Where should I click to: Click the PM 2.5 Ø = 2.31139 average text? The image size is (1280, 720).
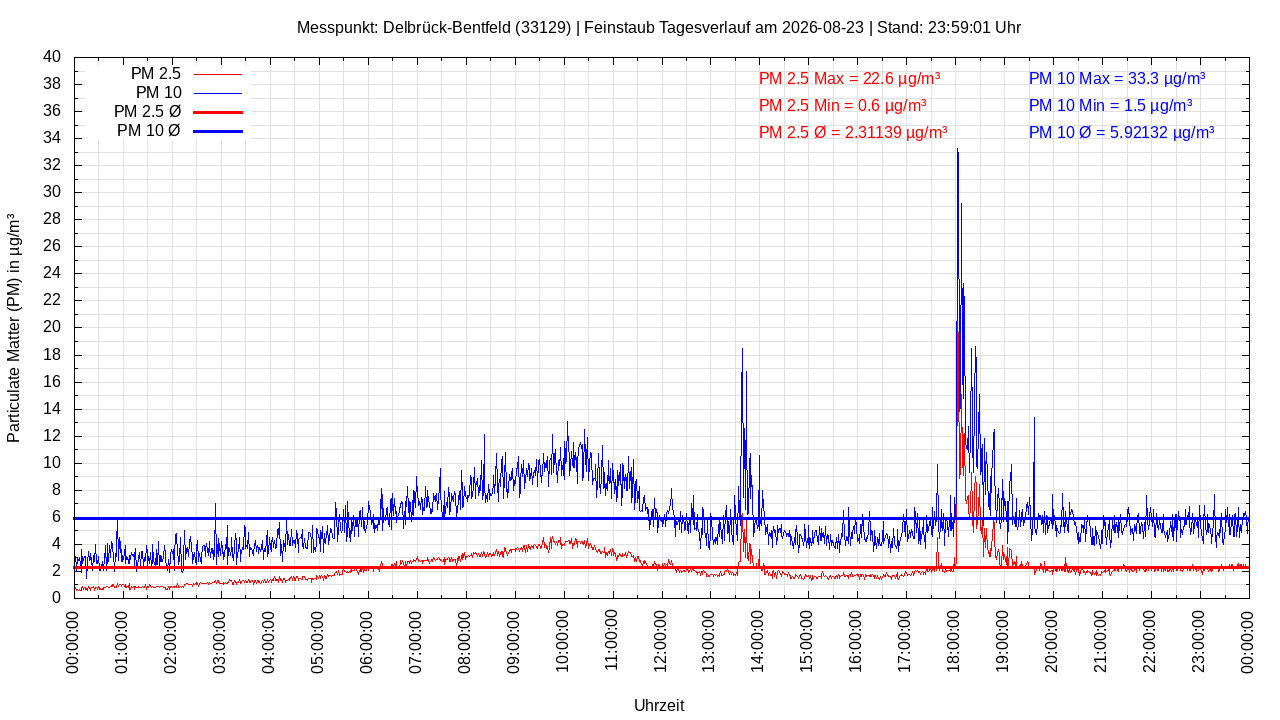853,132
